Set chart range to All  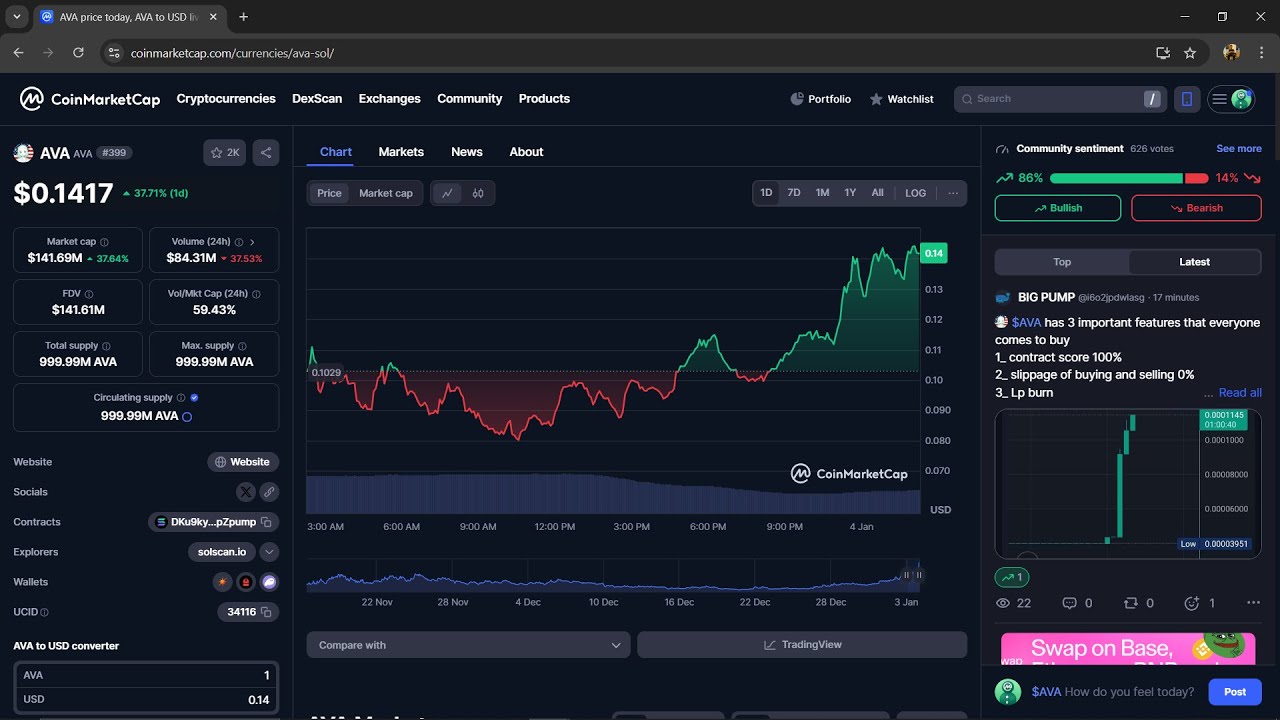point(877,193)
